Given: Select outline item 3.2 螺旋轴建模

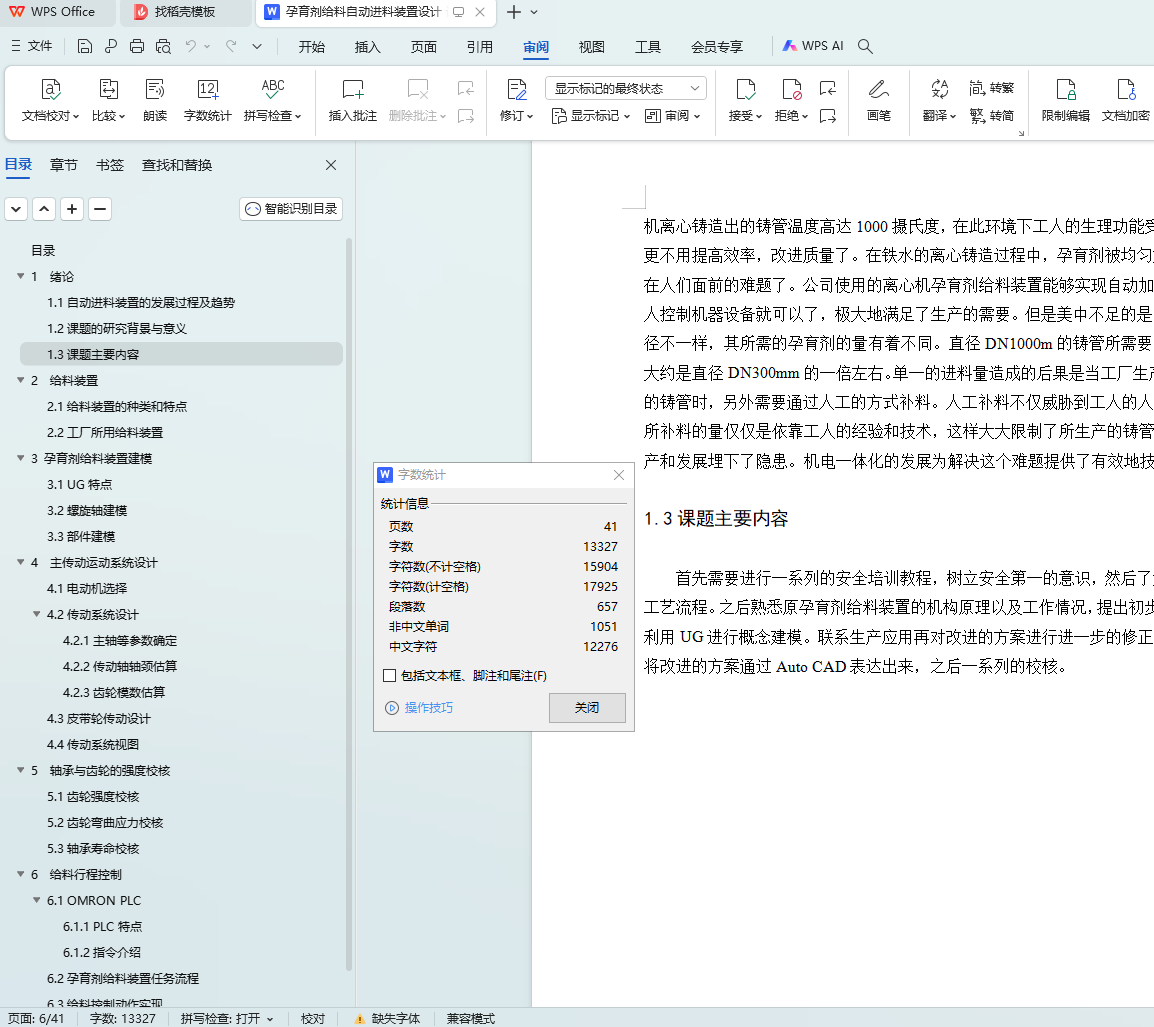Looking at the screenshot, I should (87, 510).
